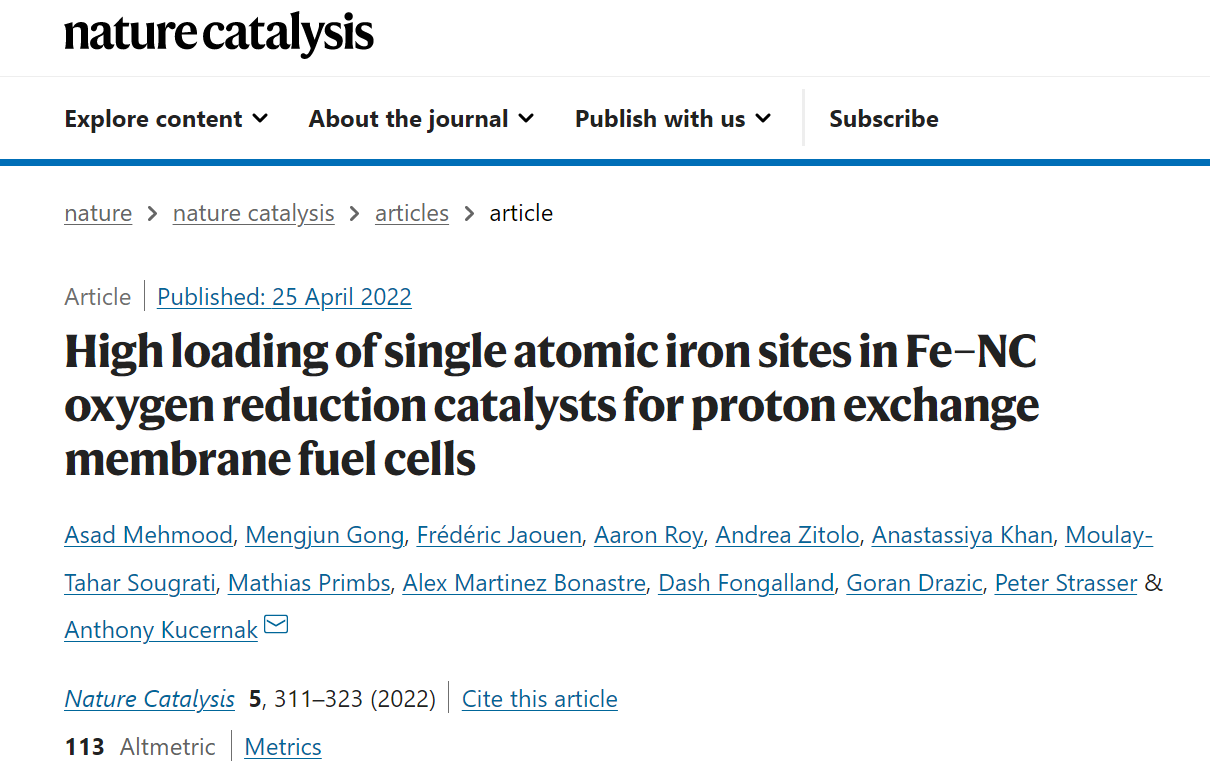Click the article title heading
The image size is (1210, 783).
tap(551, 405)
